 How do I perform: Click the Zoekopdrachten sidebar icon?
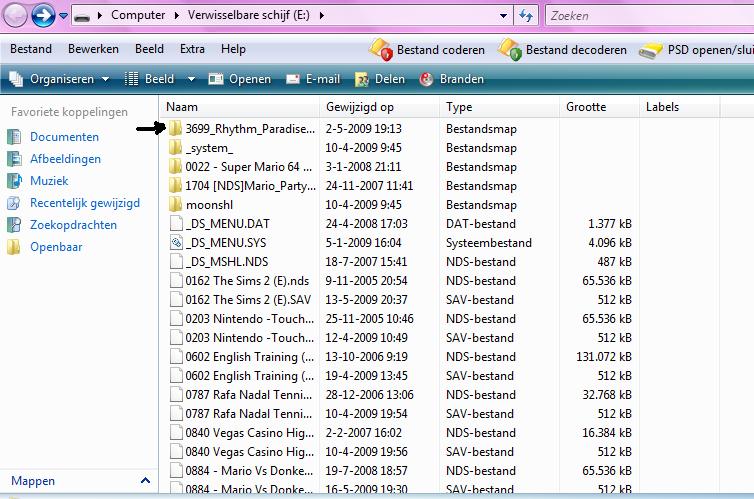14,225
